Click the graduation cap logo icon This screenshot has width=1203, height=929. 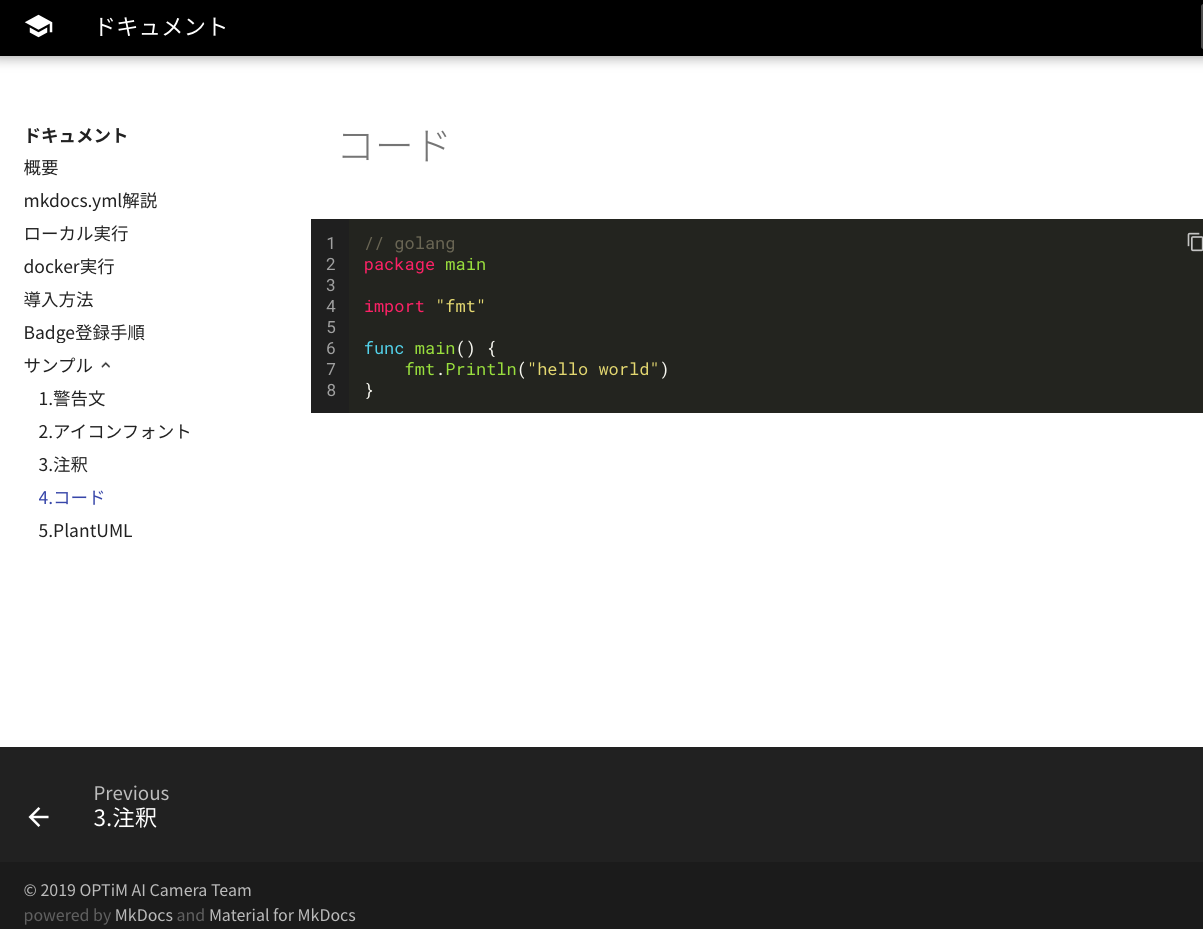pyautogui.click(x=39, y=27)
